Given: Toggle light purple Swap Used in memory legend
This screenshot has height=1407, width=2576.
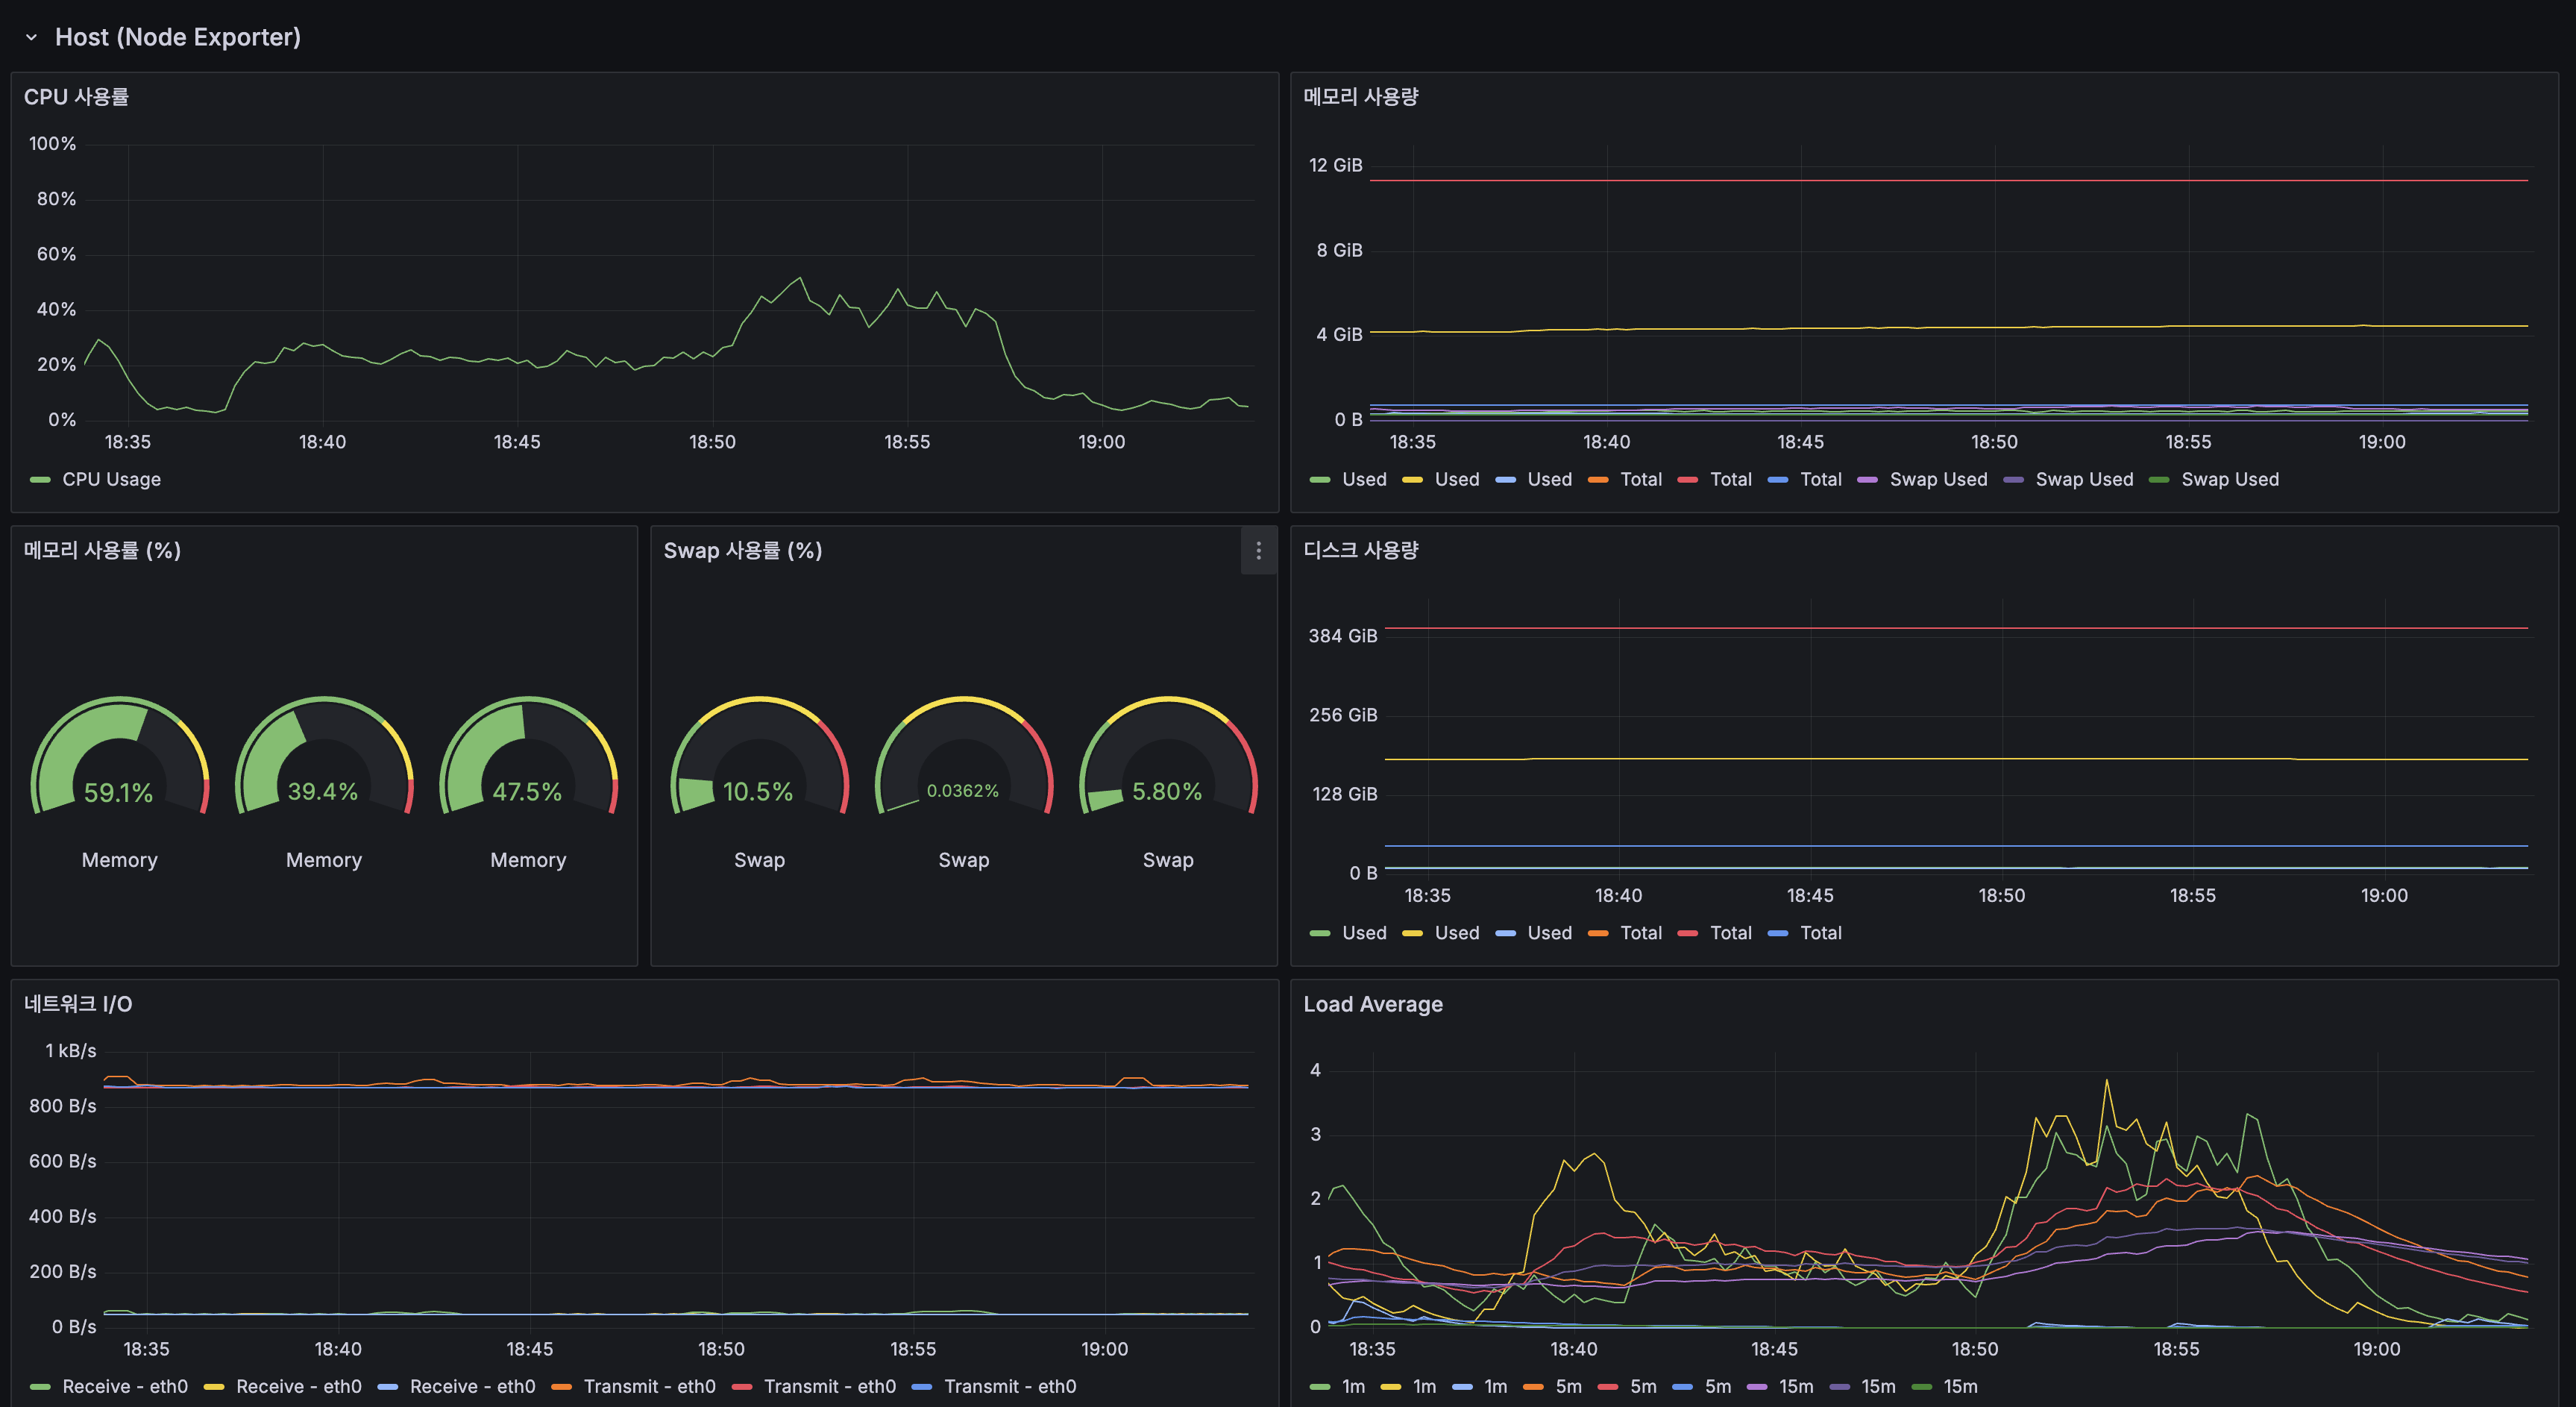Looking at the screenshot, I should point(1938,480).
